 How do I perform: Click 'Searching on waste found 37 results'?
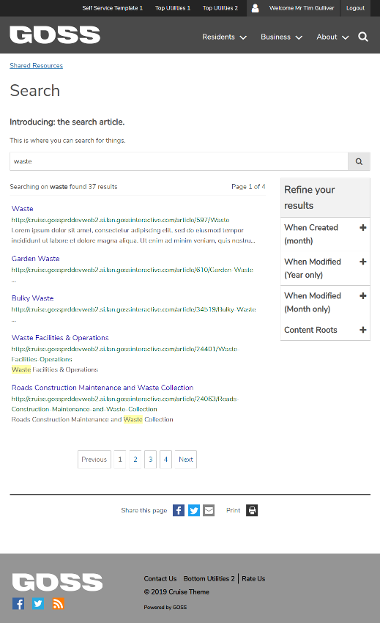coord(63,186)
